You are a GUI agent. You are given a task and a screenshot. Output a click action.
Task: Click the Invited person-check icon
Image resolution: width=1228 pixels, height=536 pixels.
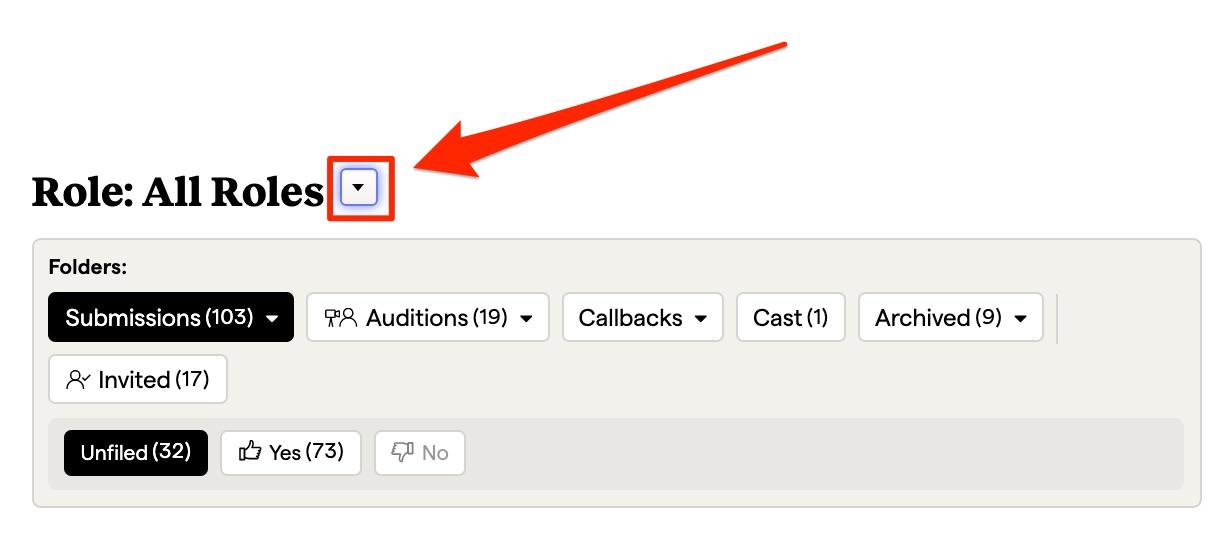78,380
